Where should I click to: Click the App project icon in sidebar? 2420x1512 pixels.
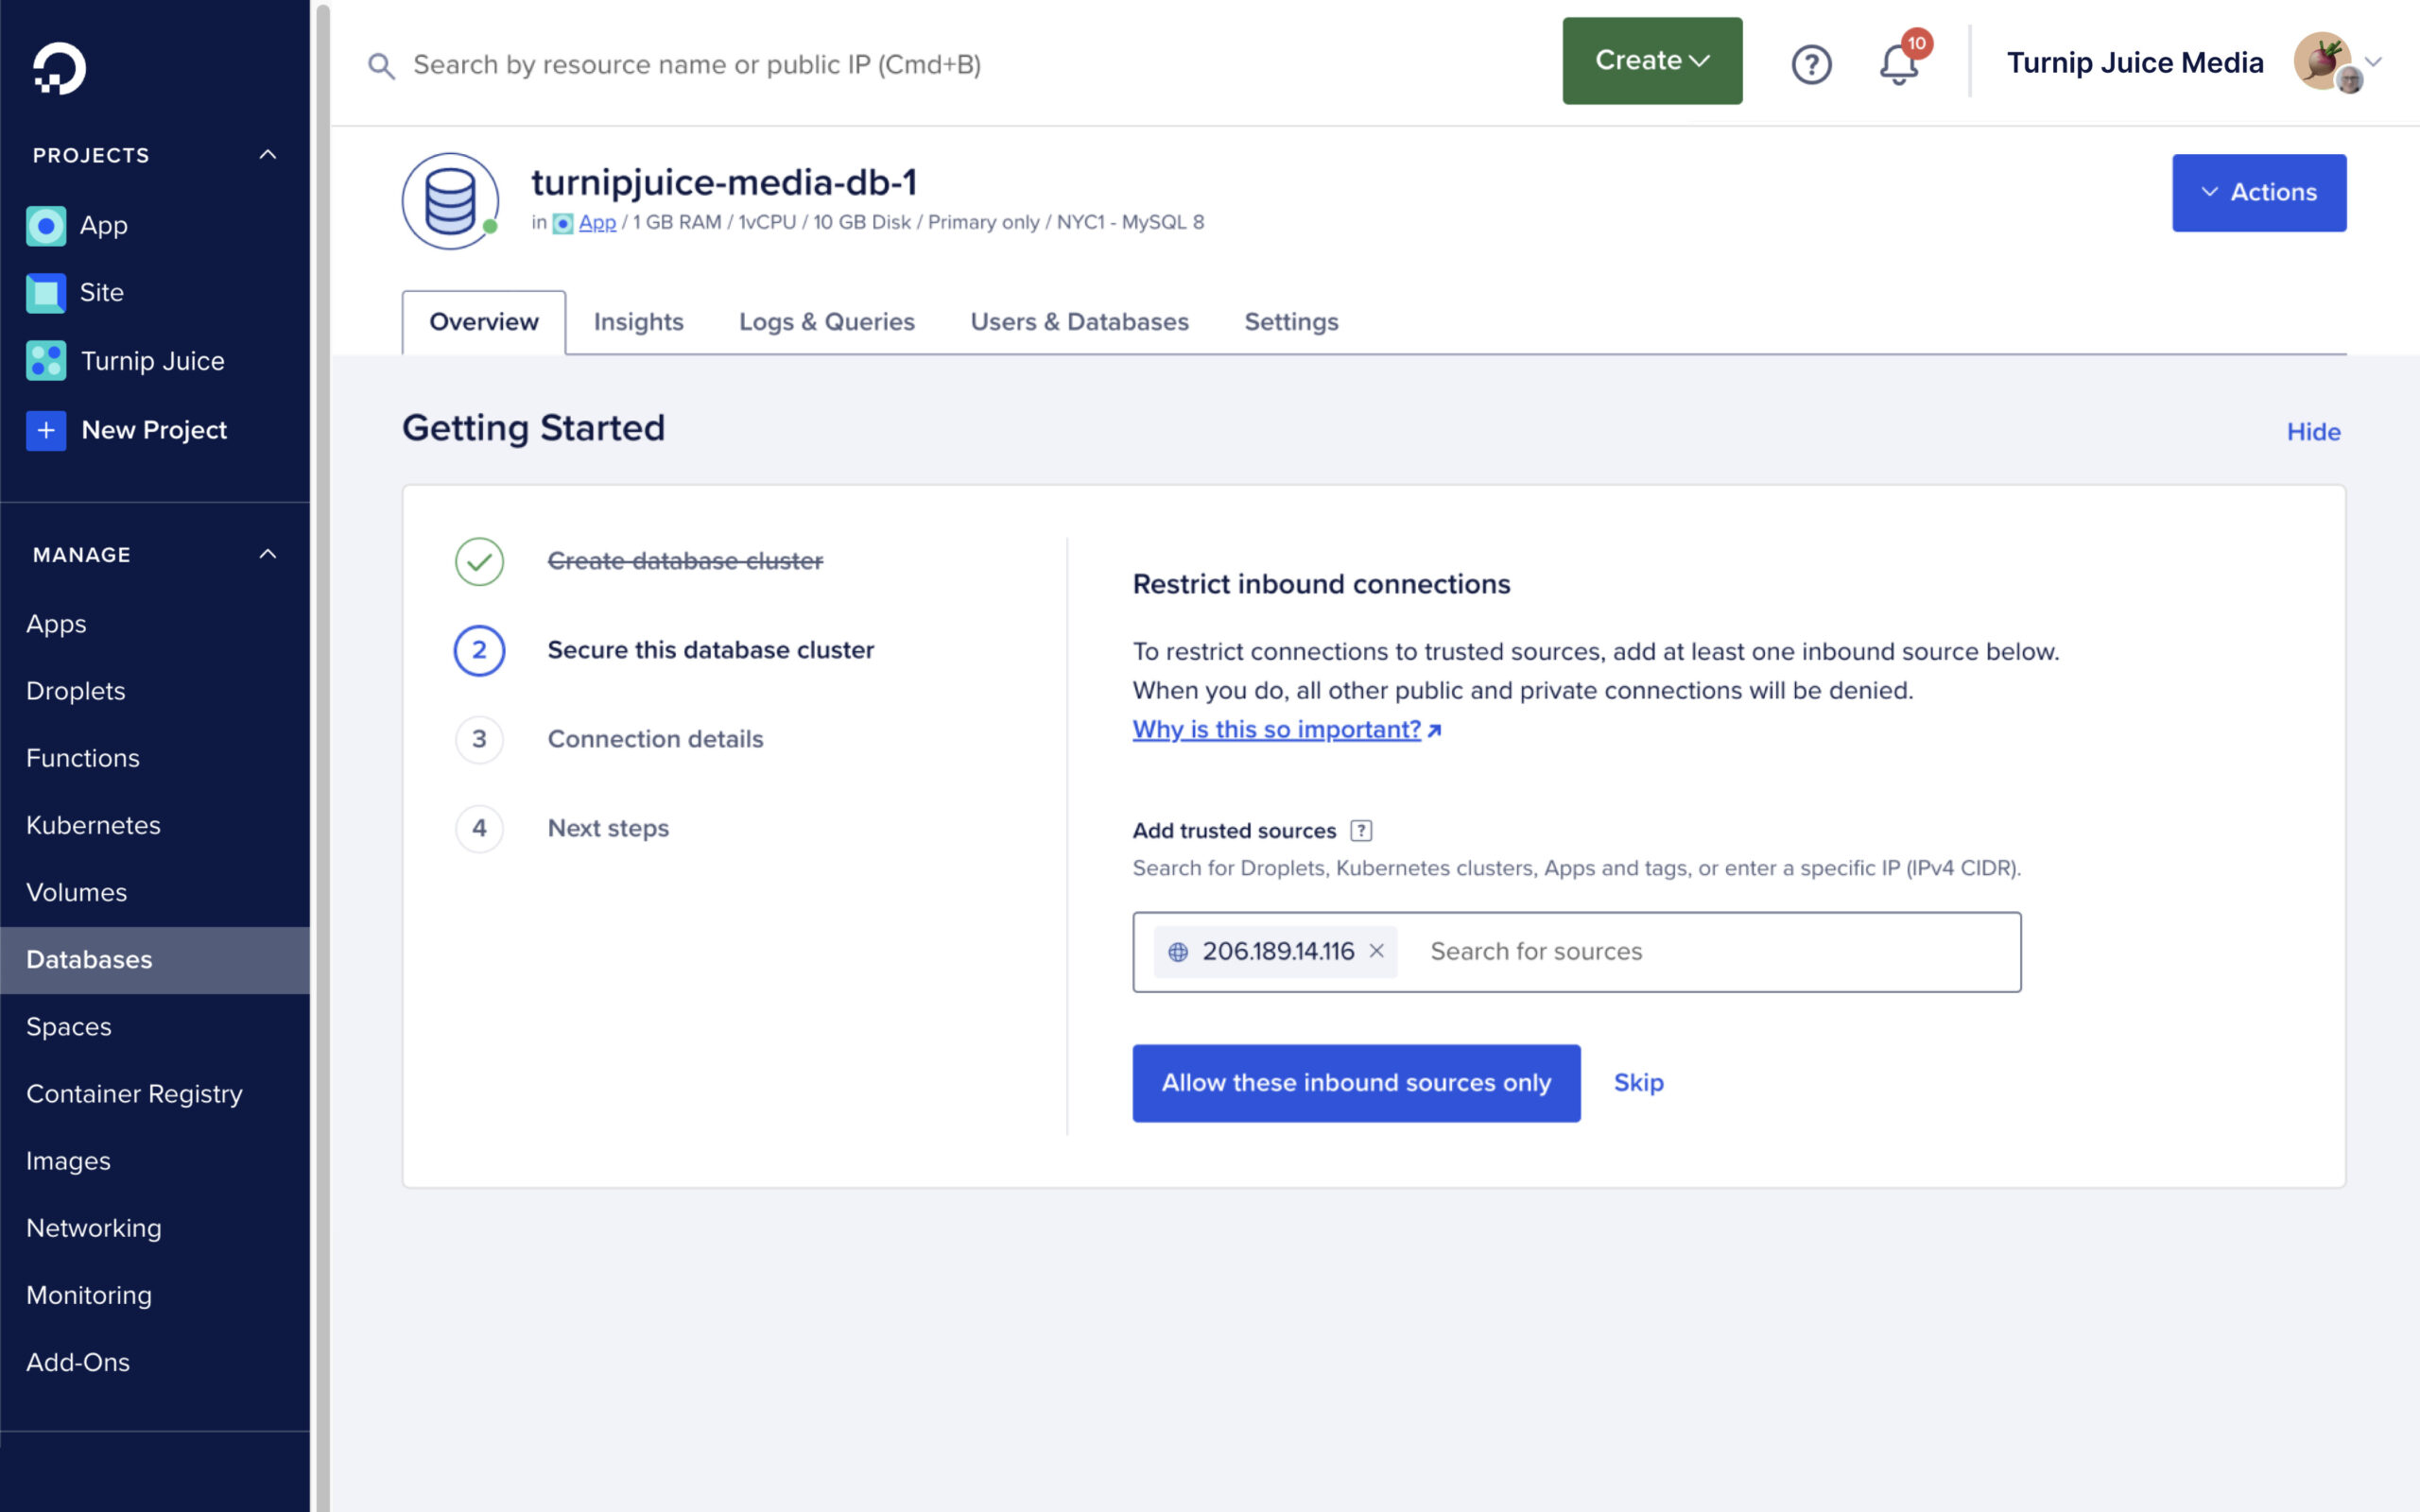46,226
